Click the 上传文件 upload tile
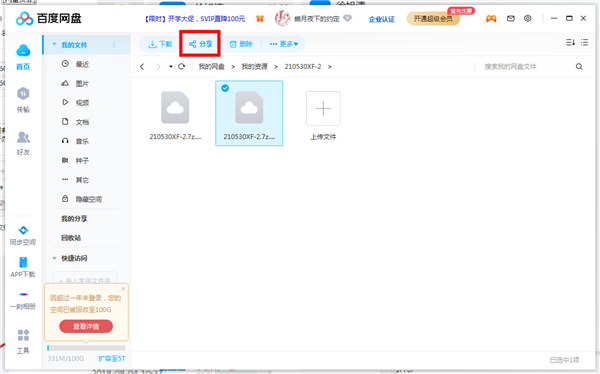The image size is (600, 374). [323, 116]
